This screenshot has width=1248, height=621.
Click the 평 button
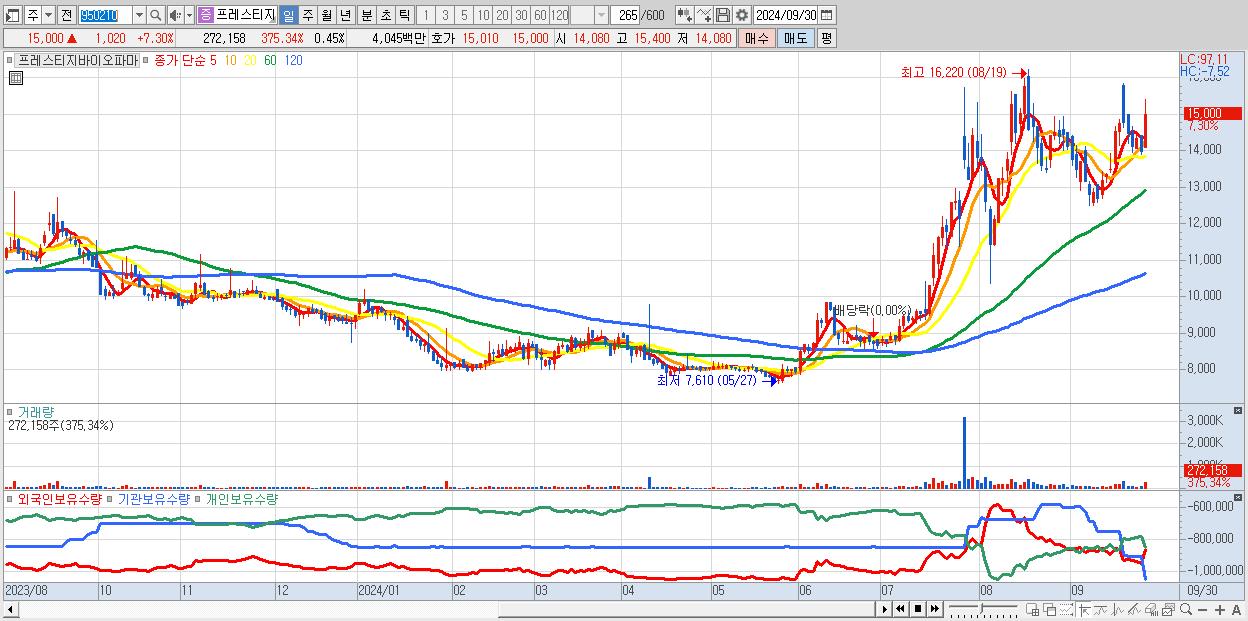tap(826, 38)
